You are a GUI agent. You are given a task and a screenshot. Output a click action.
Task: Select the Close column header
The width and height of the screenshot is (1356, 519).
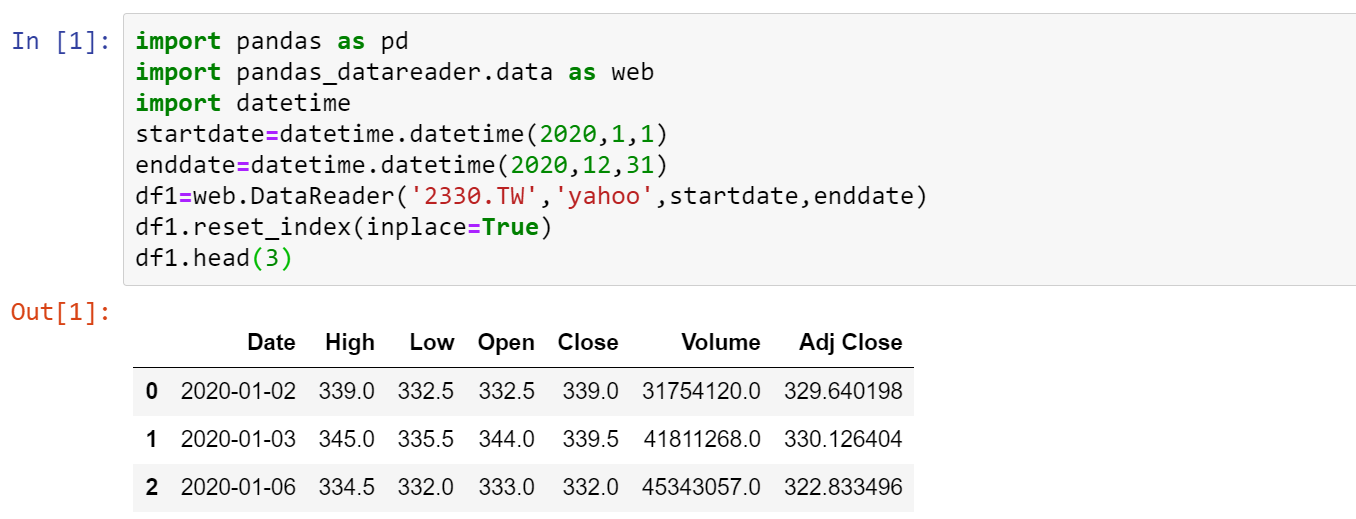point(588,342)
